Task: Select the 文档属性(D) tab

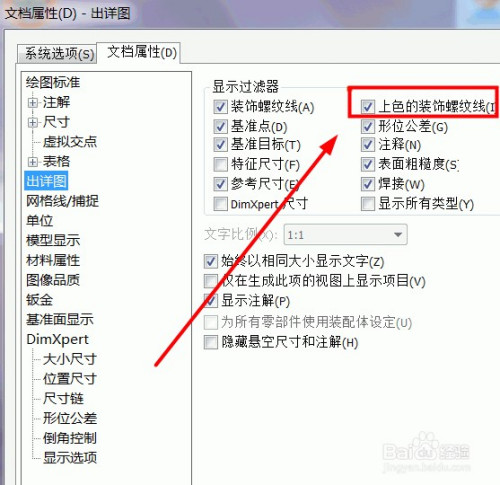Action: pos(141,52)
